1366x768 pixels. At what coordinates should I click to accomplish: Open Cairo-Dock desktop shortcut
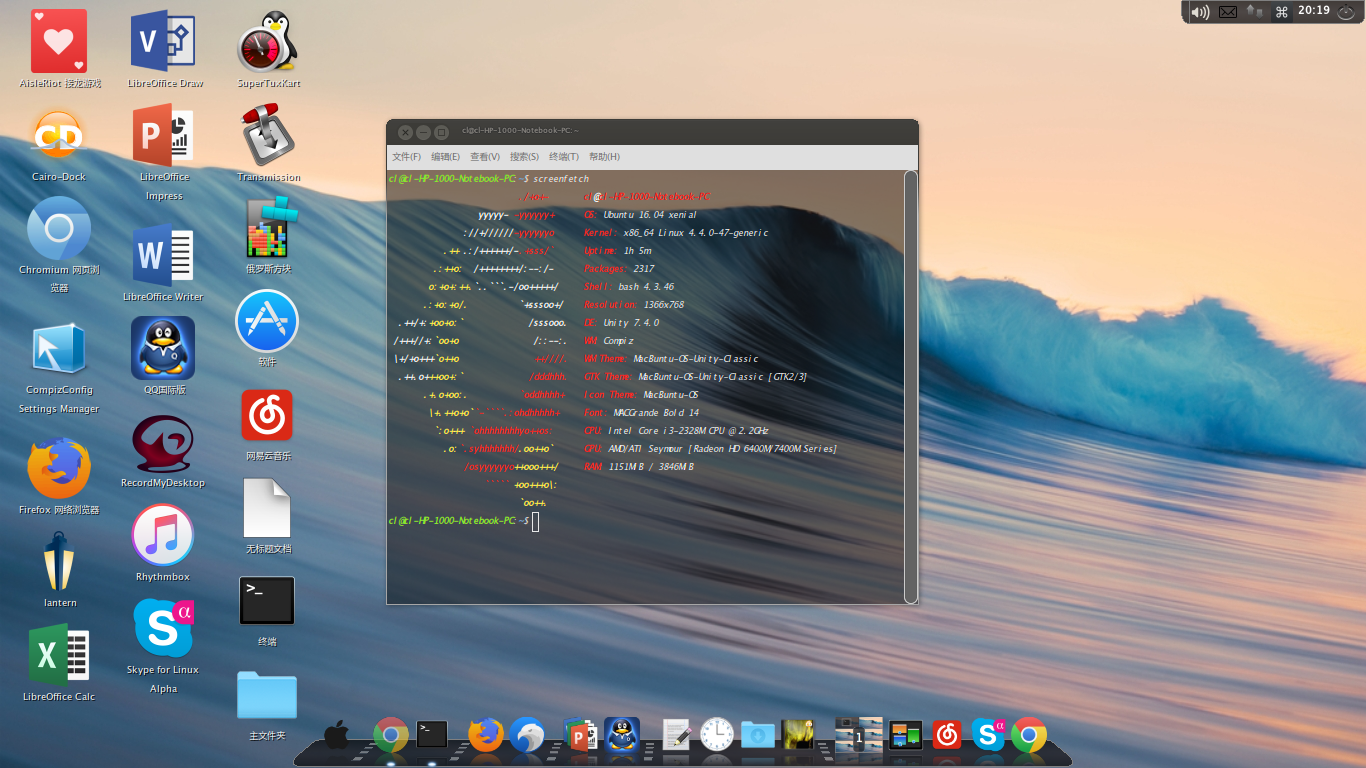57,134
